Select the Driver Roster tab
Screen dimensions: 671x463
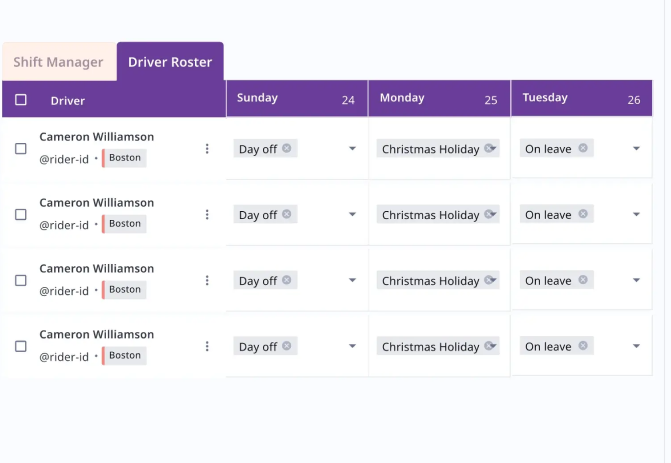pyautogui.click(x=170, y=62)
